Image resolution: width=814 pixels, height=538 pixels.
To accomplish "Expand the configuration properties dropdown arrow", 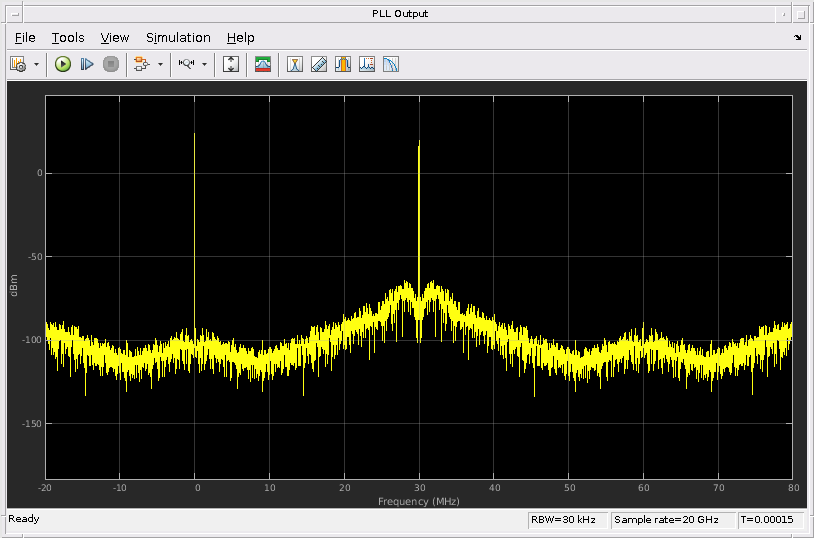I will 37,64.
